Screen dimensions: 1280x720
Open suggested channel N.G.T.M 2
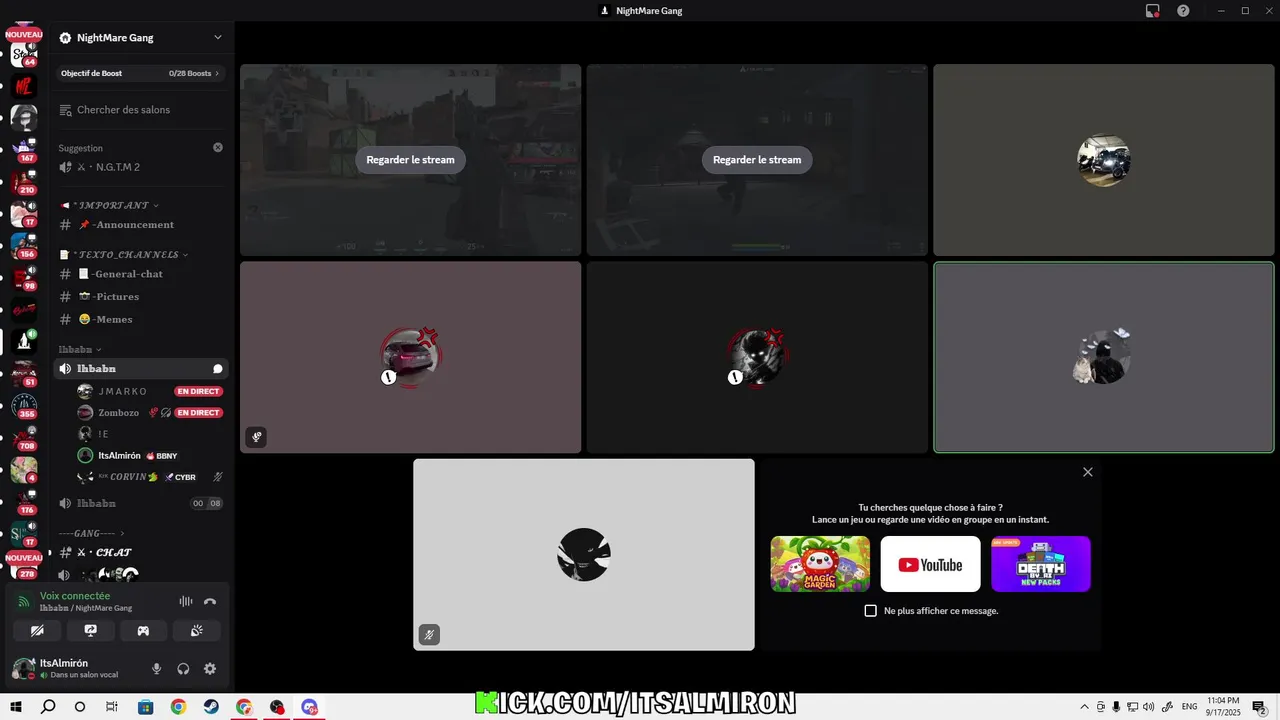click(x=141, y=168)
